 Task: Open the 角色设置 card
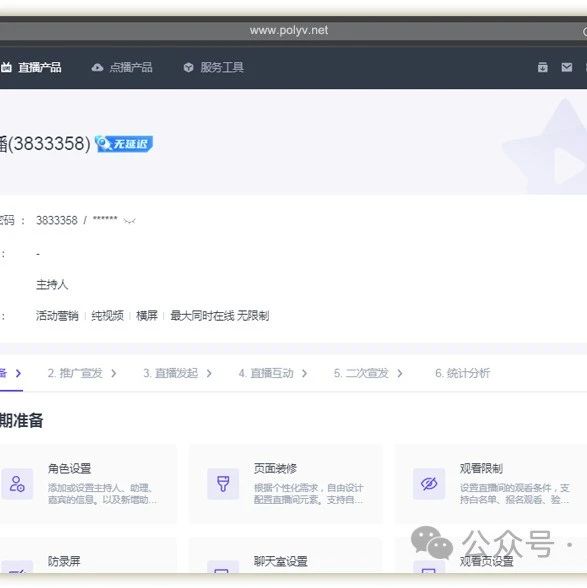[88, 483]
